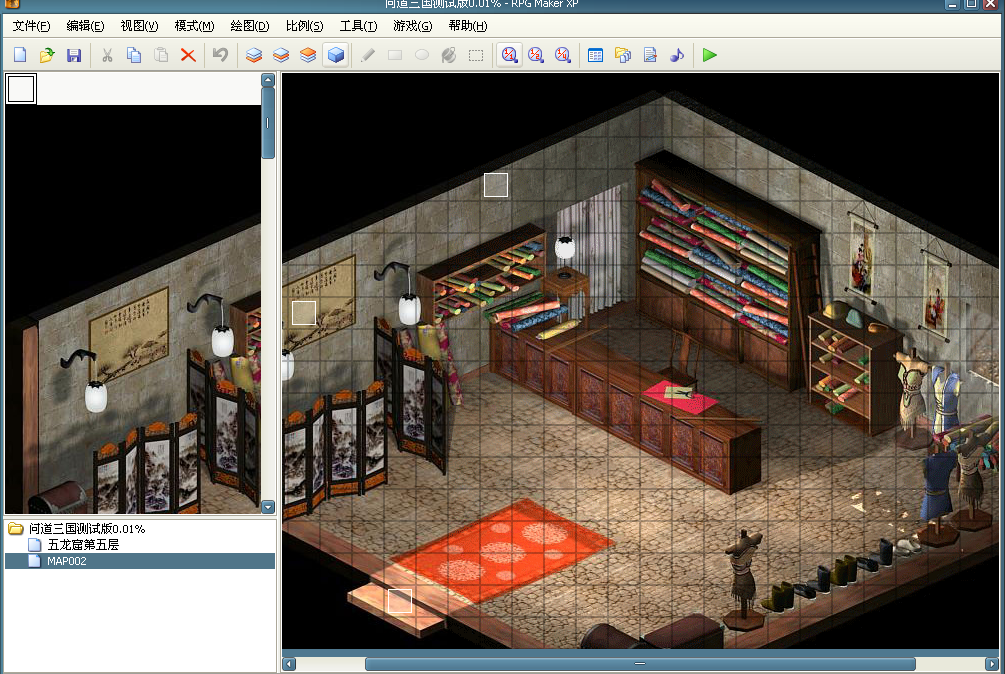Click the Undo arrow icon
This screenshot has width=1005, height=674.
[x=220, y=55]
